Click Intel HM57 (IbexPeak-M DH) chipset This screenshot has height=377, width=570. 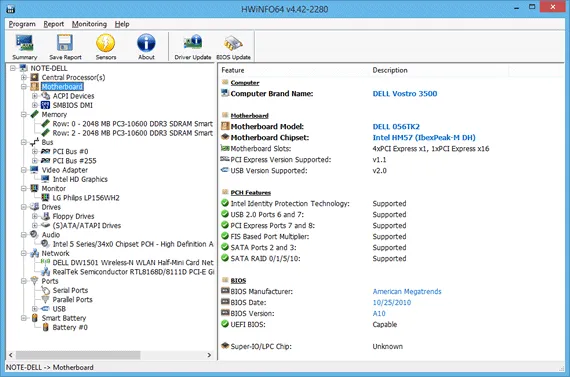click(424, 138)
